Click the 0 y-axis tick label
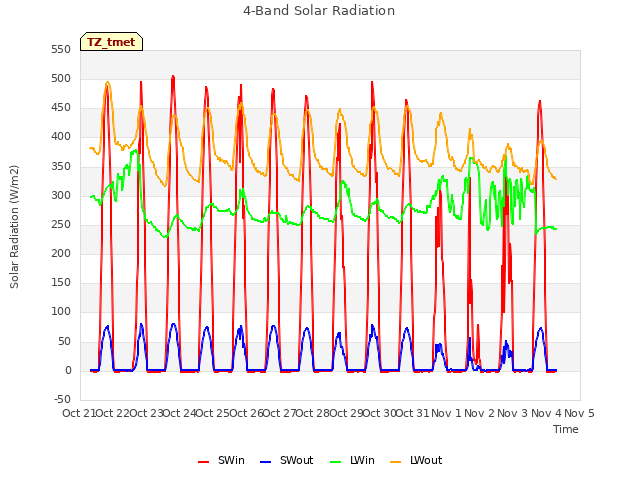This screenshot has width=640, height=480. [68, 370]
